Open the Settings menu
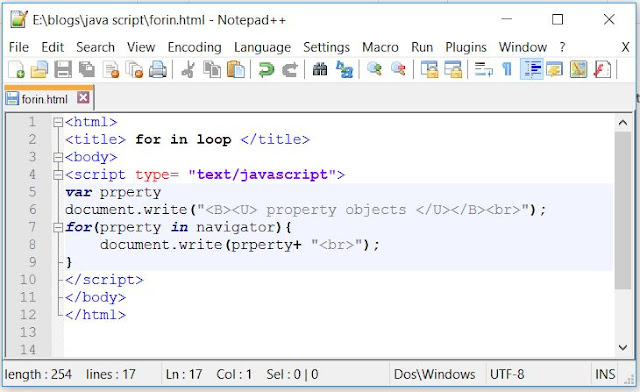640x392 pixels. (x=327, y=47)
